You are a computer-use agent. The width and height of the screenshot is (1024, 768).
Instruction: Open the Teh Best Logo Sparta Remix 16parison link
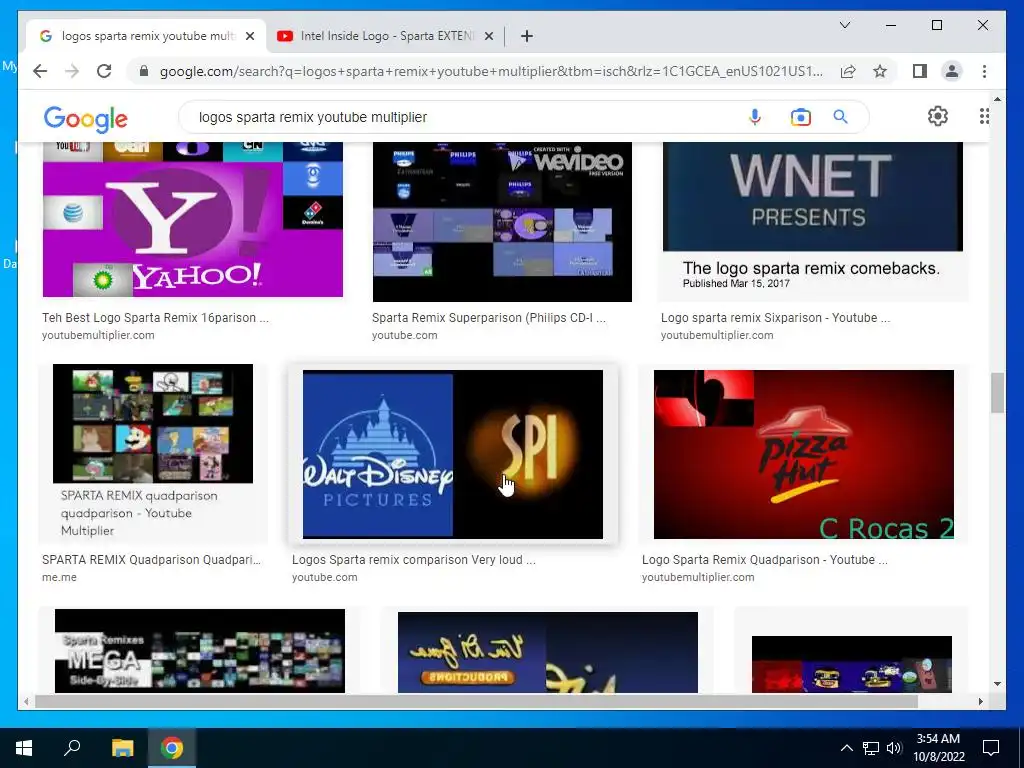coord(155,318)
